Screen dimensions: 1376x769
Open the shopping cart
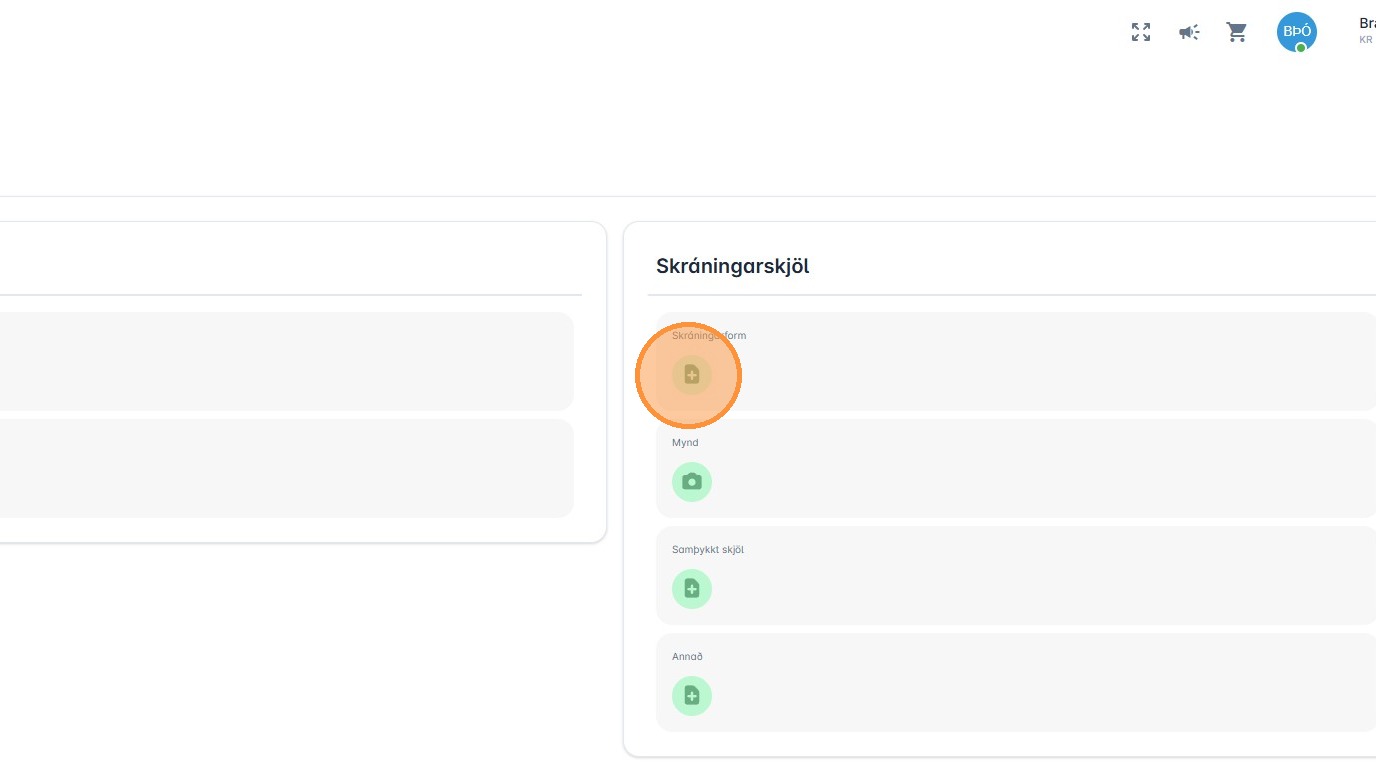coord(1237,32)
